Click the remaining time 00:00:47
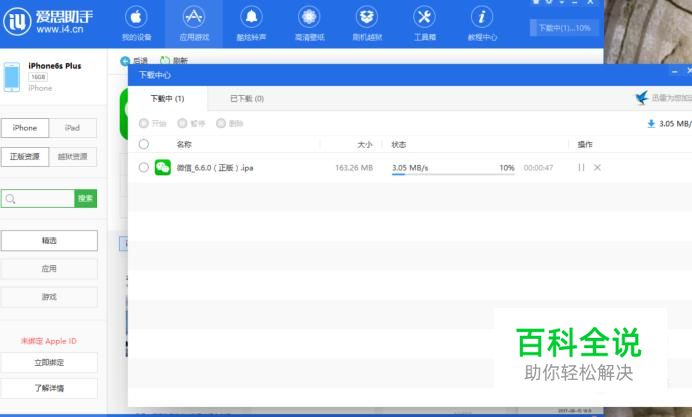 538,168
